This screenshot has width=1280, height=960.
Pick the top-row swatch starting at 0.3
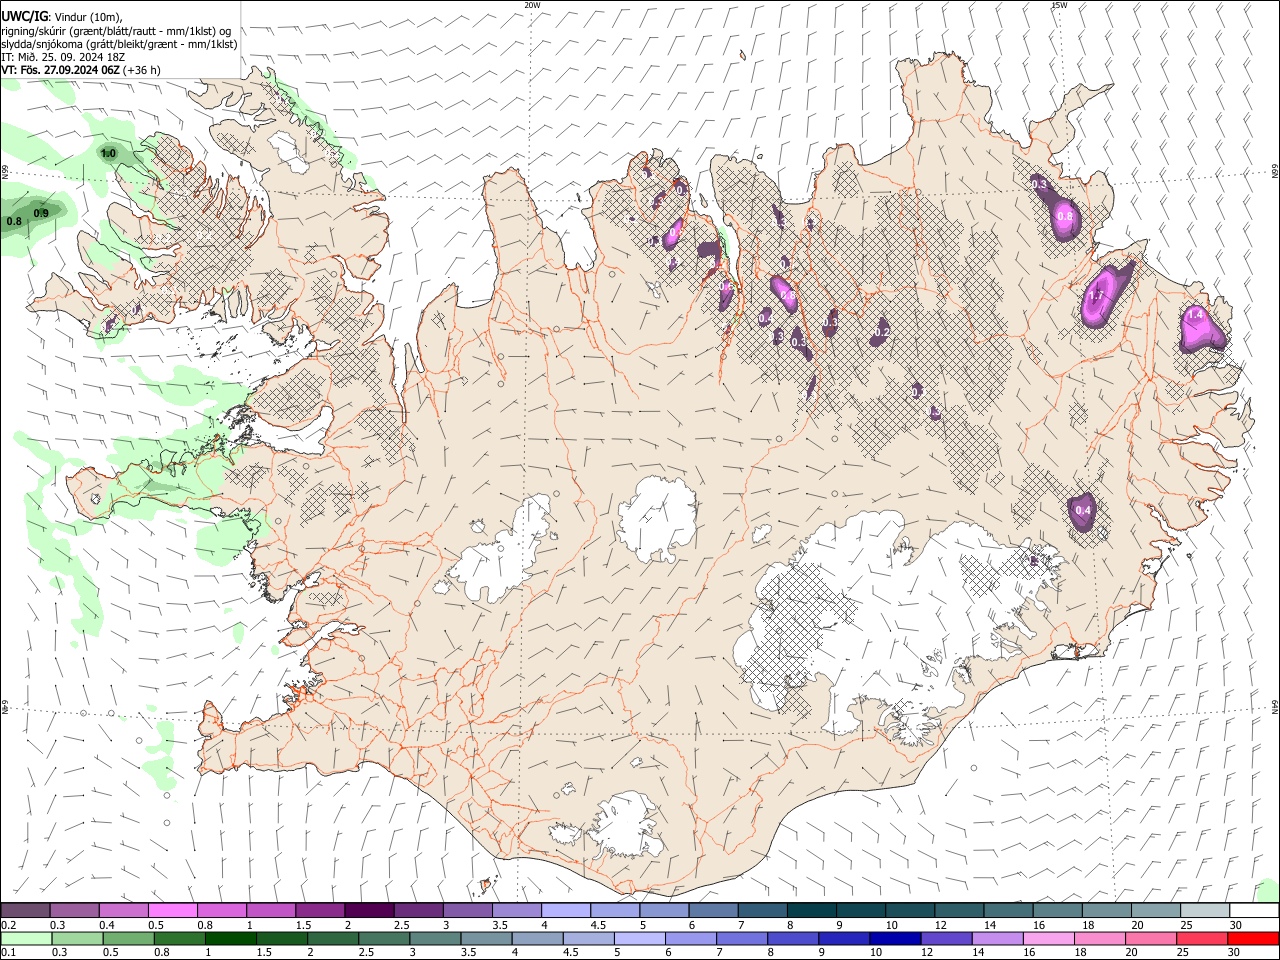(74, 911)
